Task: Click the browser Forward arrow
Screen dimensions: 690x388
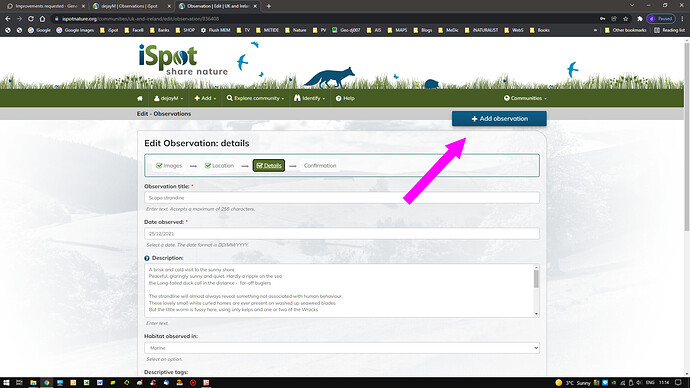Action: click(x=19, y=19)
